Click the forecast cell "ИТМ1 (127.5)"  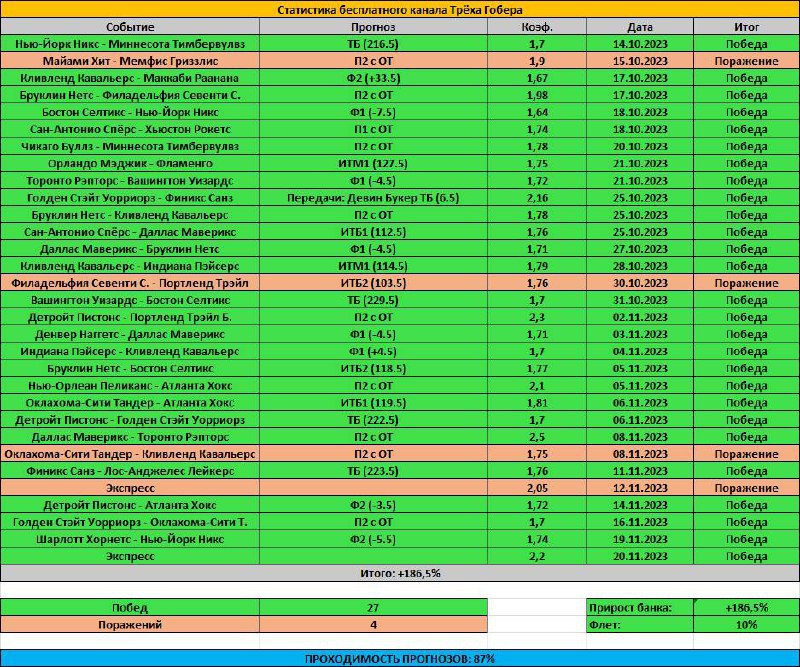click(373, 164)
